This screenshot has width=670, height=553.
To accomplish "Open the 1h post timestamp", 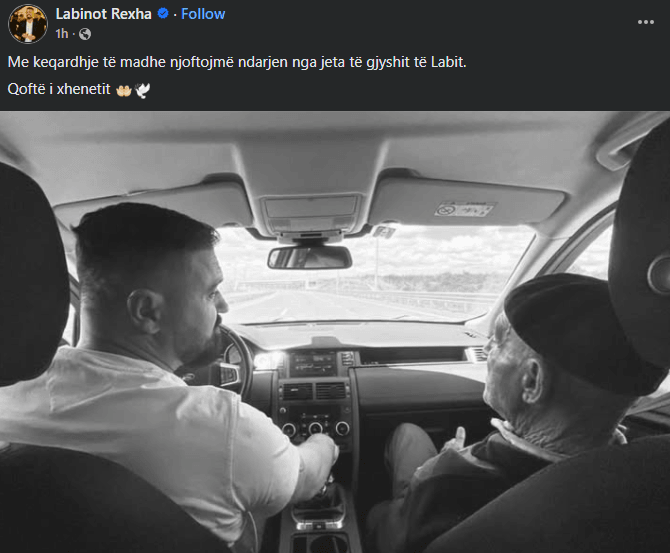I will (62, 34).
